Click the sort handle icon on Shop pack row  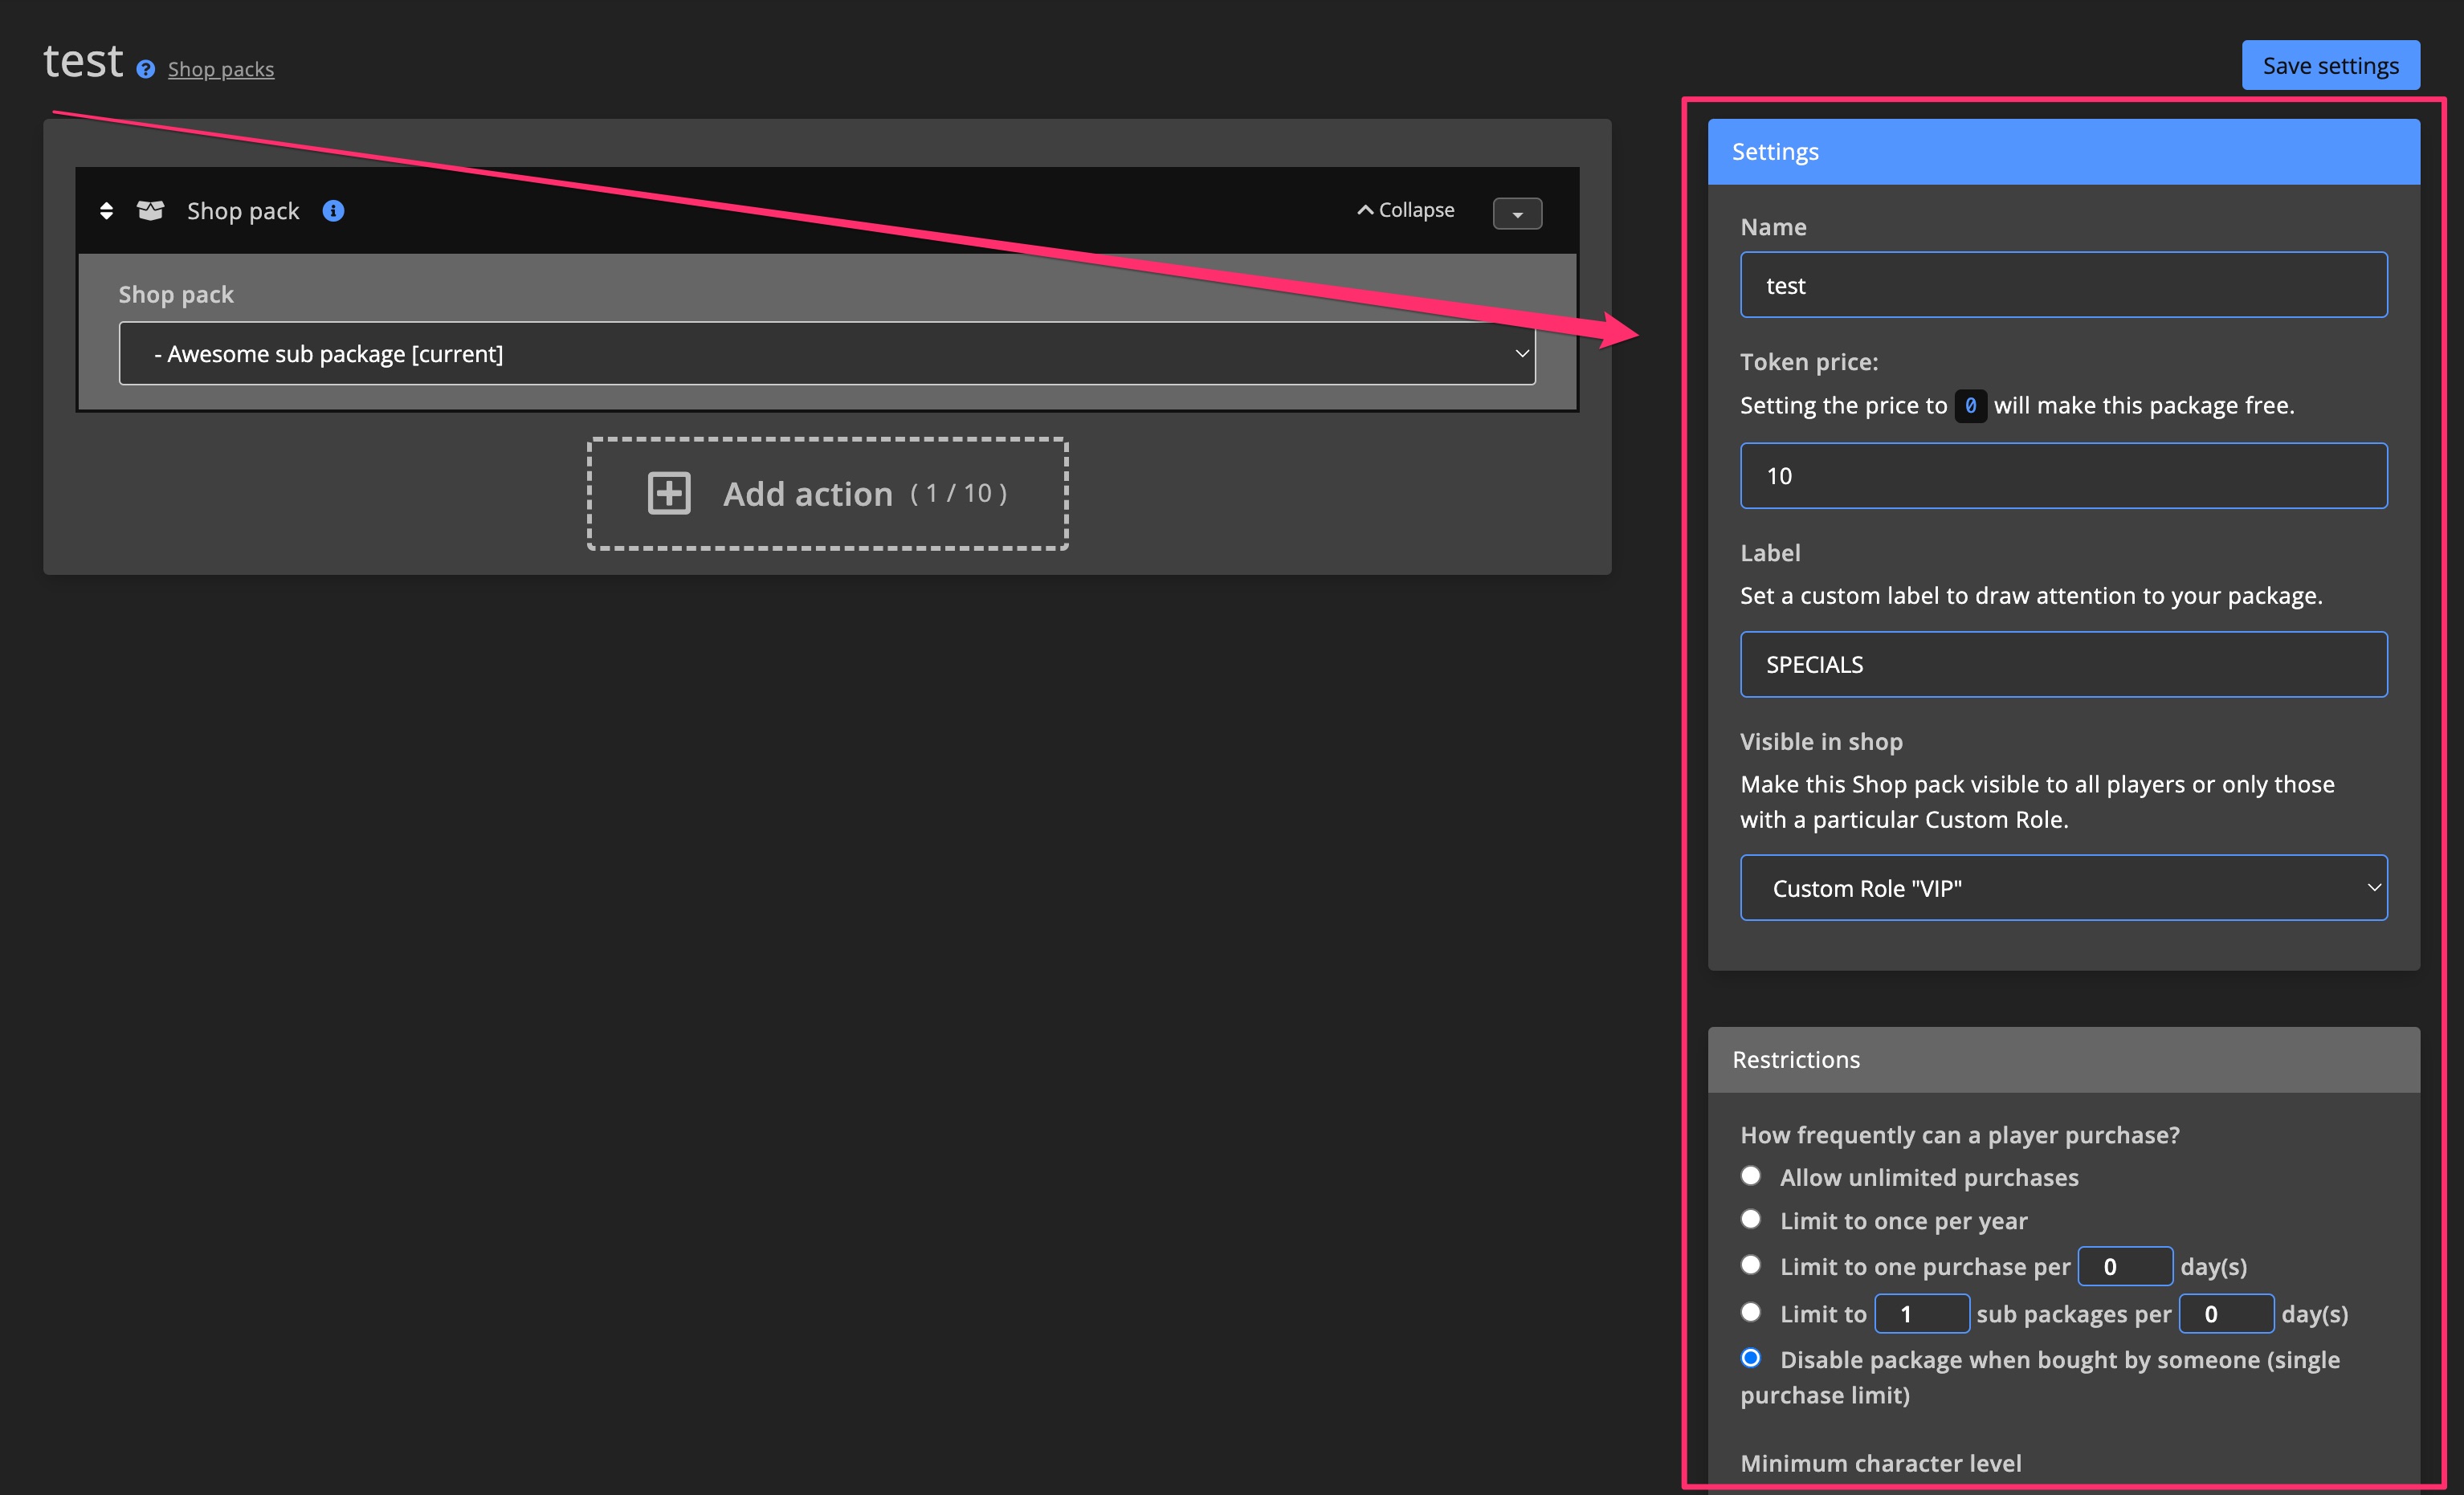pos(106,211)
